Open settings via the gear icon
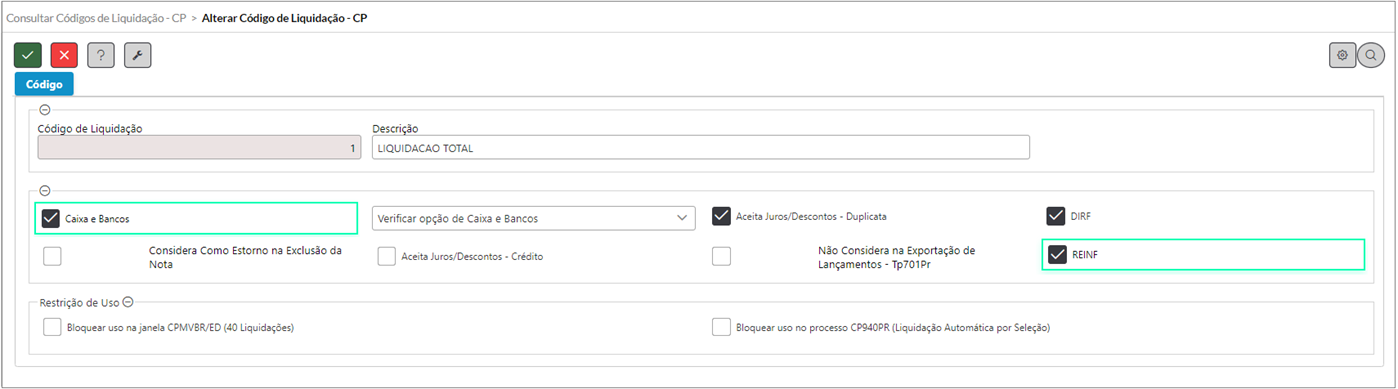1398x389 pixels. point(1342,55)
